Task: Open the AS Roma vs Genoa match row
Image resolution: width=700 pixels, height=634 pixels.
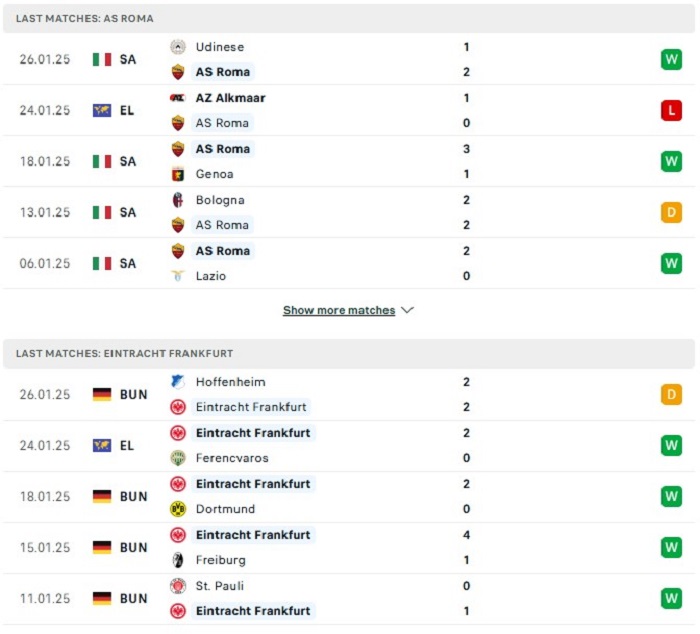Action: pyautogui.click(x=349, y=162)
